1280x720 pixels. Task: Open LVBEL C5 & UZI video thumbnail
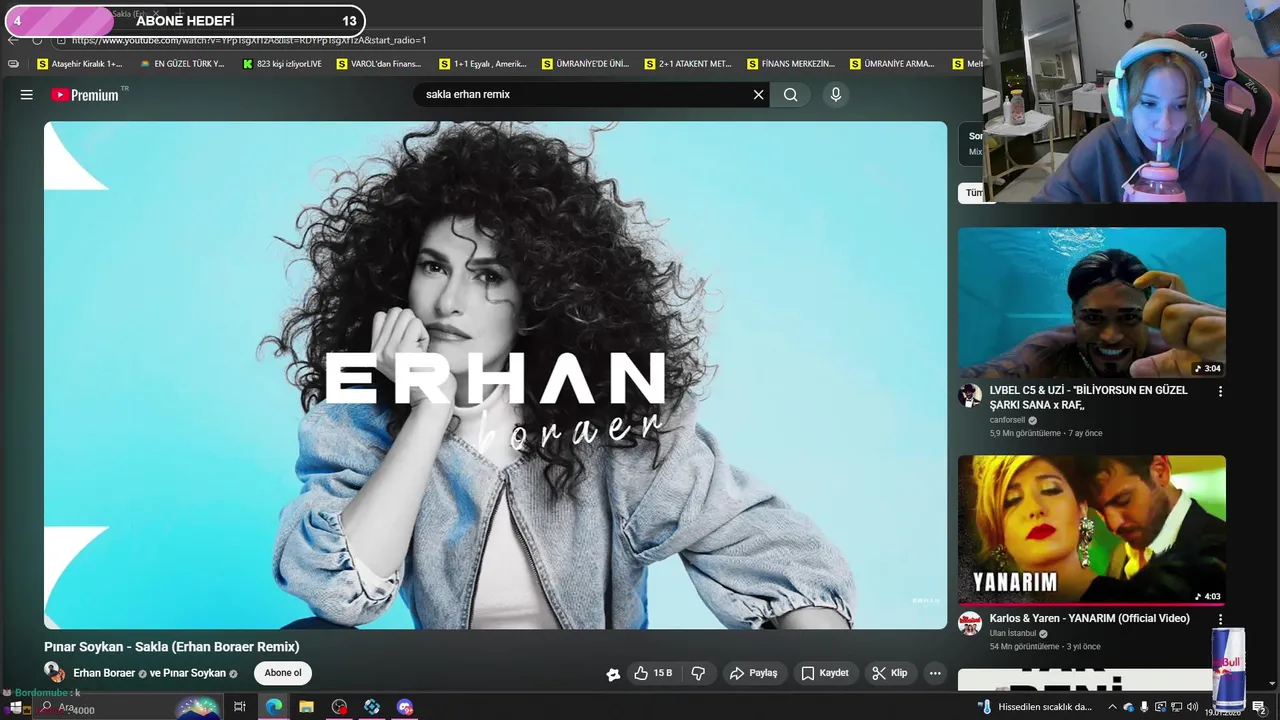pyautogui.click(x=1092, y=303)
